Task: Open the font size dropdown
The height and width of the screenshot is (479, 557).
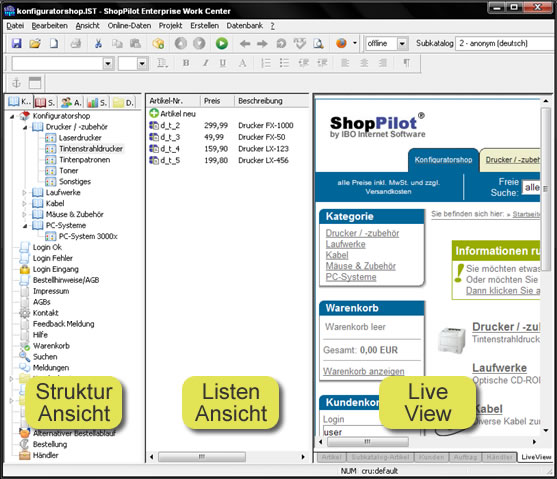Action: (142, 63)
